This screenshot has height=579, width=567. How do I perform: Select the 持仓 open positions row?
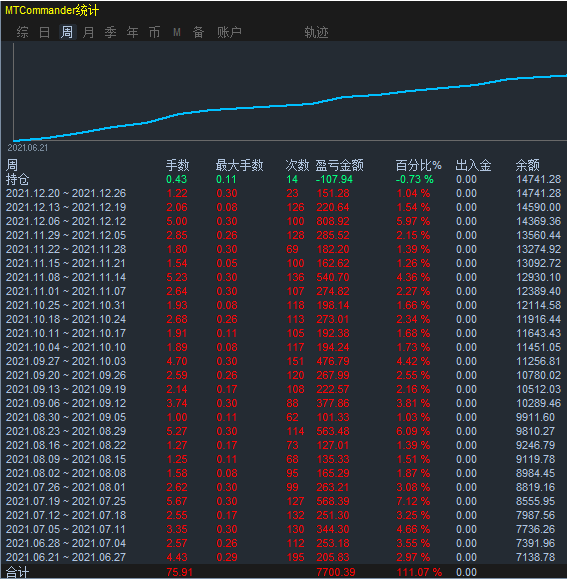(x=284, y=179)
